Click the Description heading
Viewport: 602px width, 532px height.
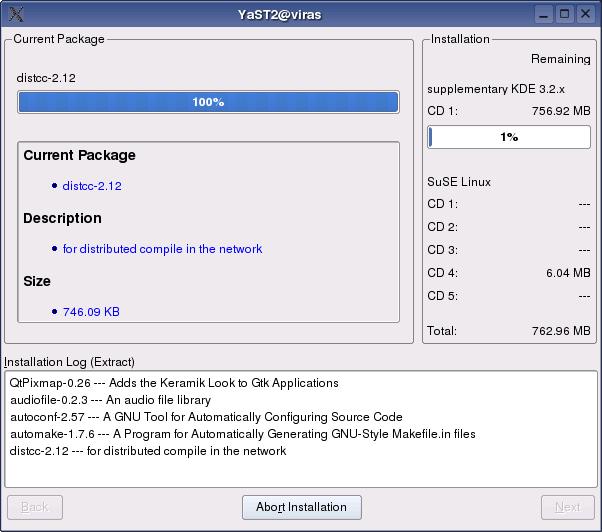coord(63,218)
